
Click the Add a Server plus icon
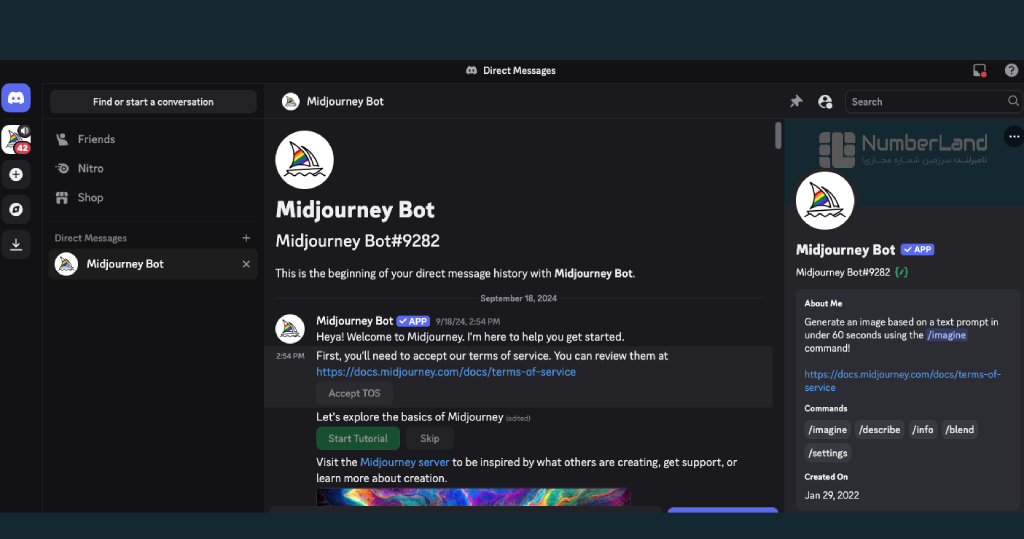[x=16, y=174]
